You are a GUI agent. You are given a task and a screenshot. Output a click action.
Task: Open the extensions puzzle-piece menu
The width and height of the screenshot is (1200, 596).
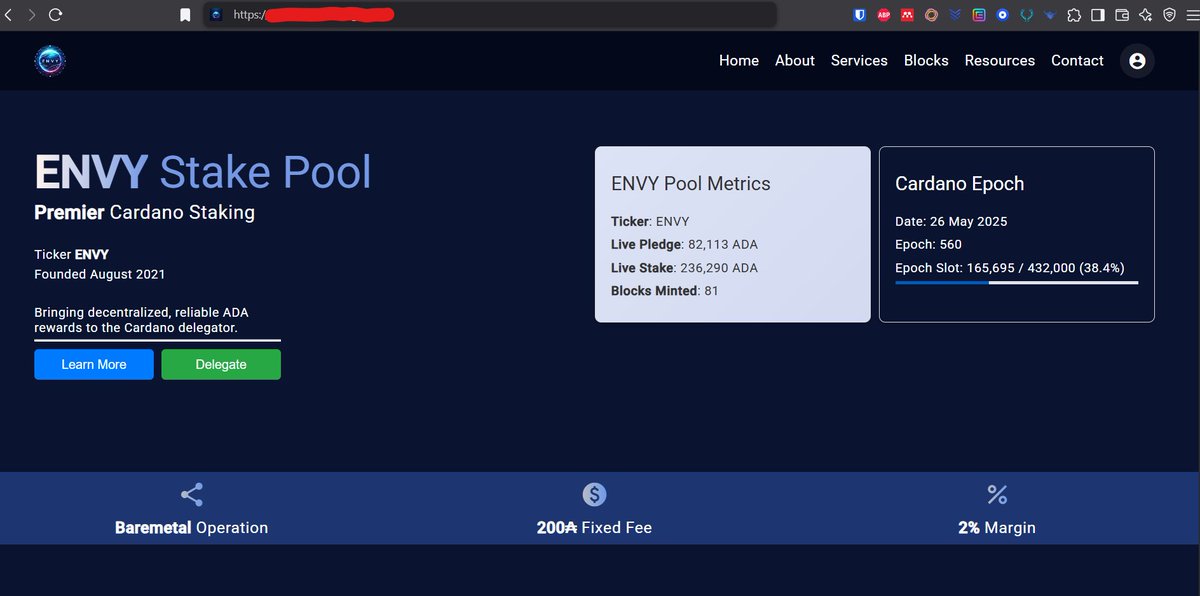[1074, 15]
